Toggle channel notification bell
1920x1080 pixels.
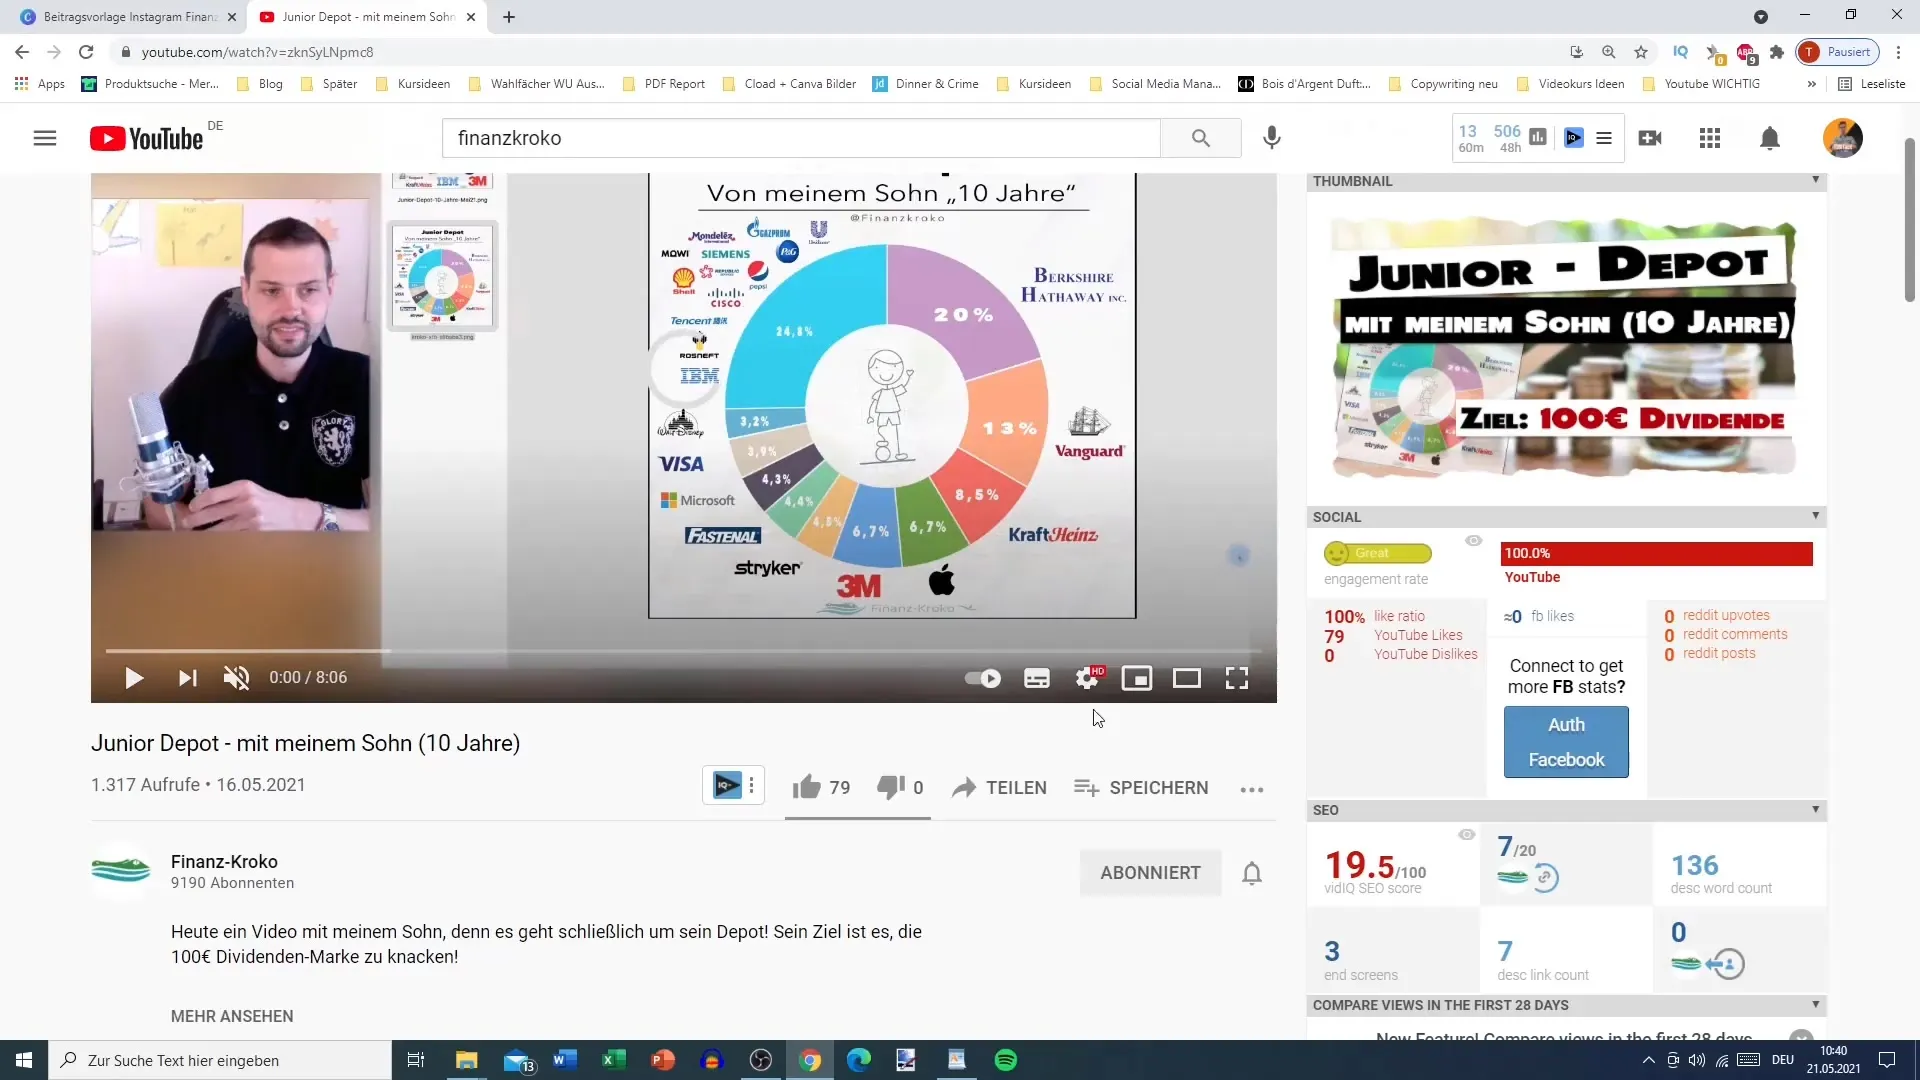tap(1252, 873)
